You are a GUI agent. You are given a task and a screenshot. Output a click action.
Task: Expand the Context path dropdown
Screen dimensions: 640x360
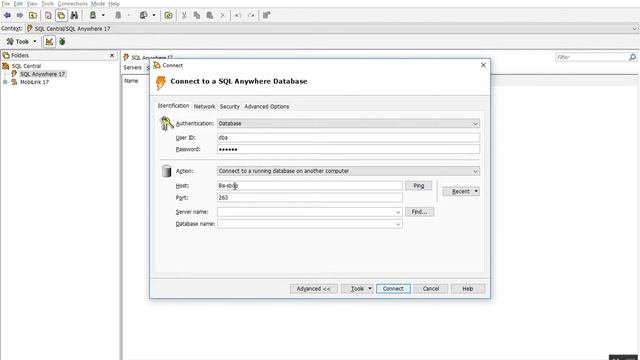(x=634, y=29)
